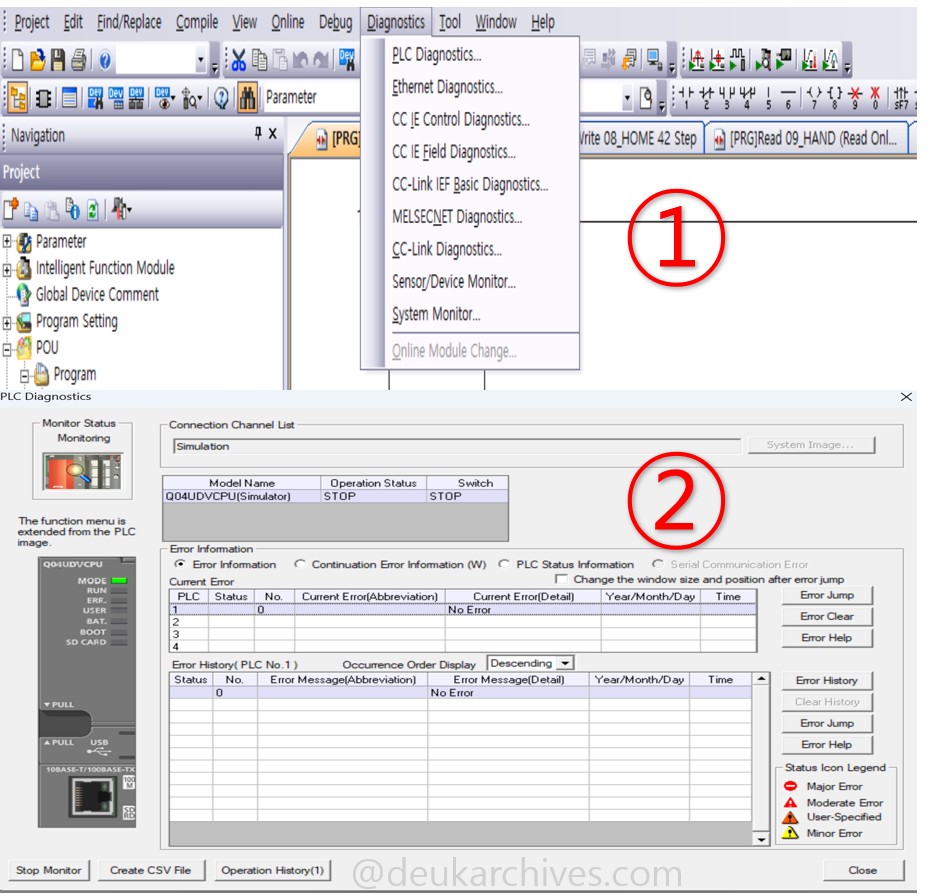Click the Stop Monitor button

click(x=49, y=870)
